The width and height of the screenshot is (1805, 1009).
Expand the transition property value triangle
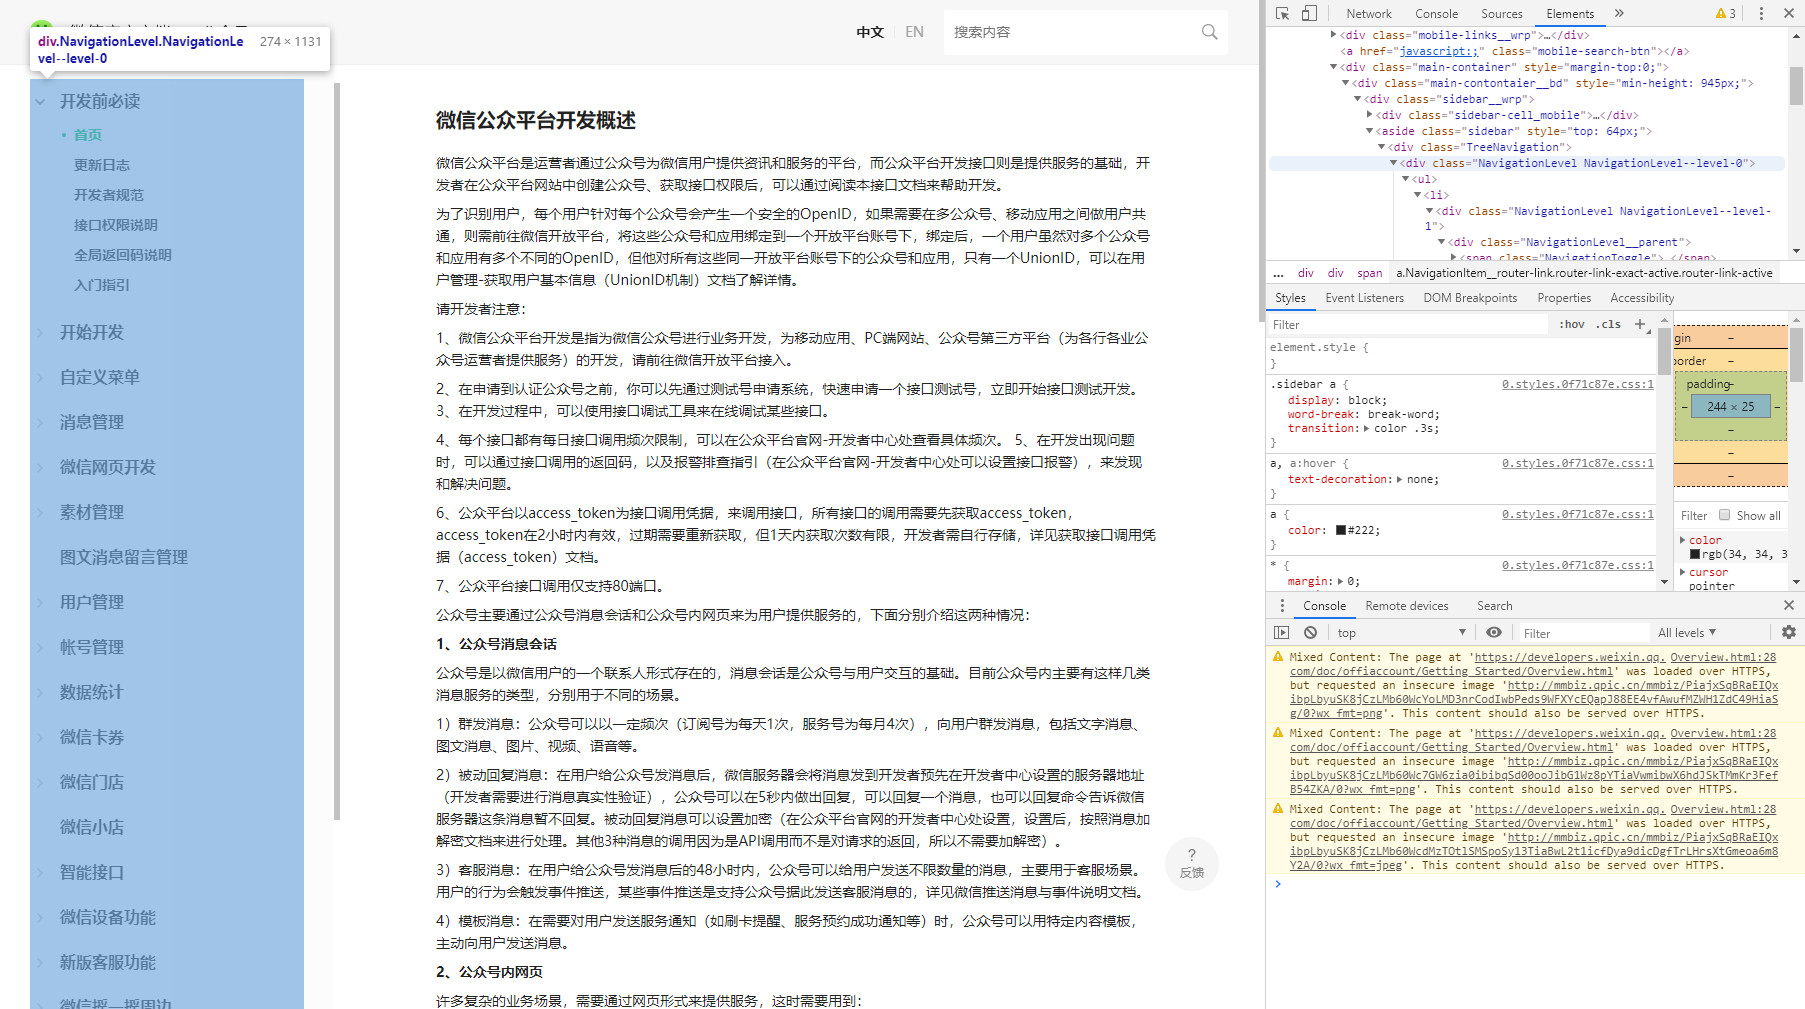point(1366,428)
